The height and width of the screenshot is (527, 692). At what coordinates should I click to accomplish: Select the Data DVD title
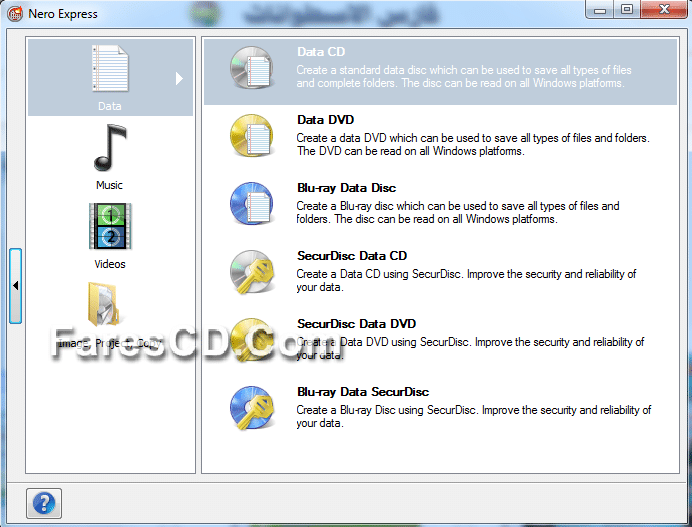coord(325,120)
